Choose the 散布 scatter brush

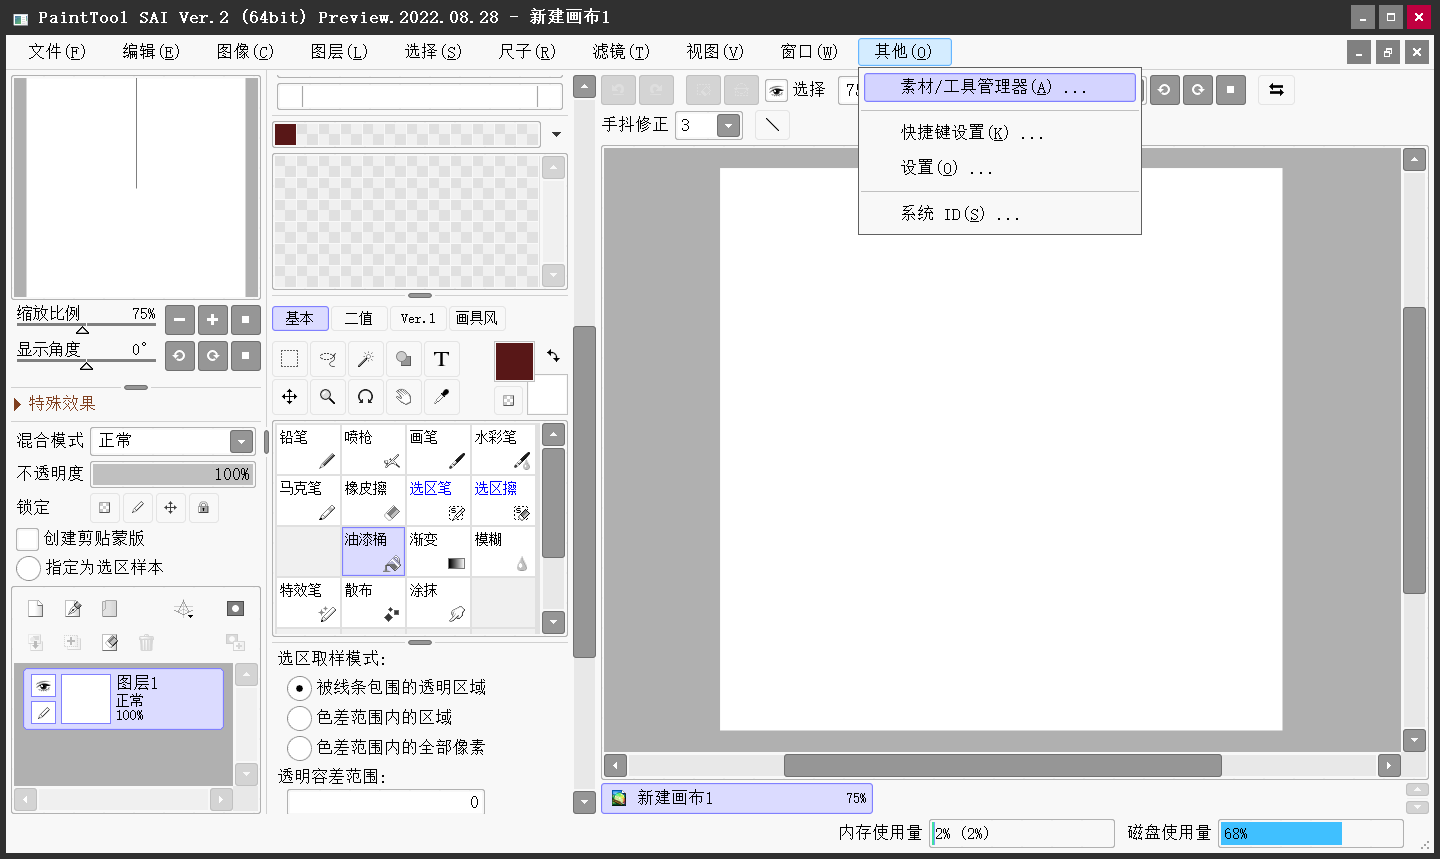pos(373,602)
